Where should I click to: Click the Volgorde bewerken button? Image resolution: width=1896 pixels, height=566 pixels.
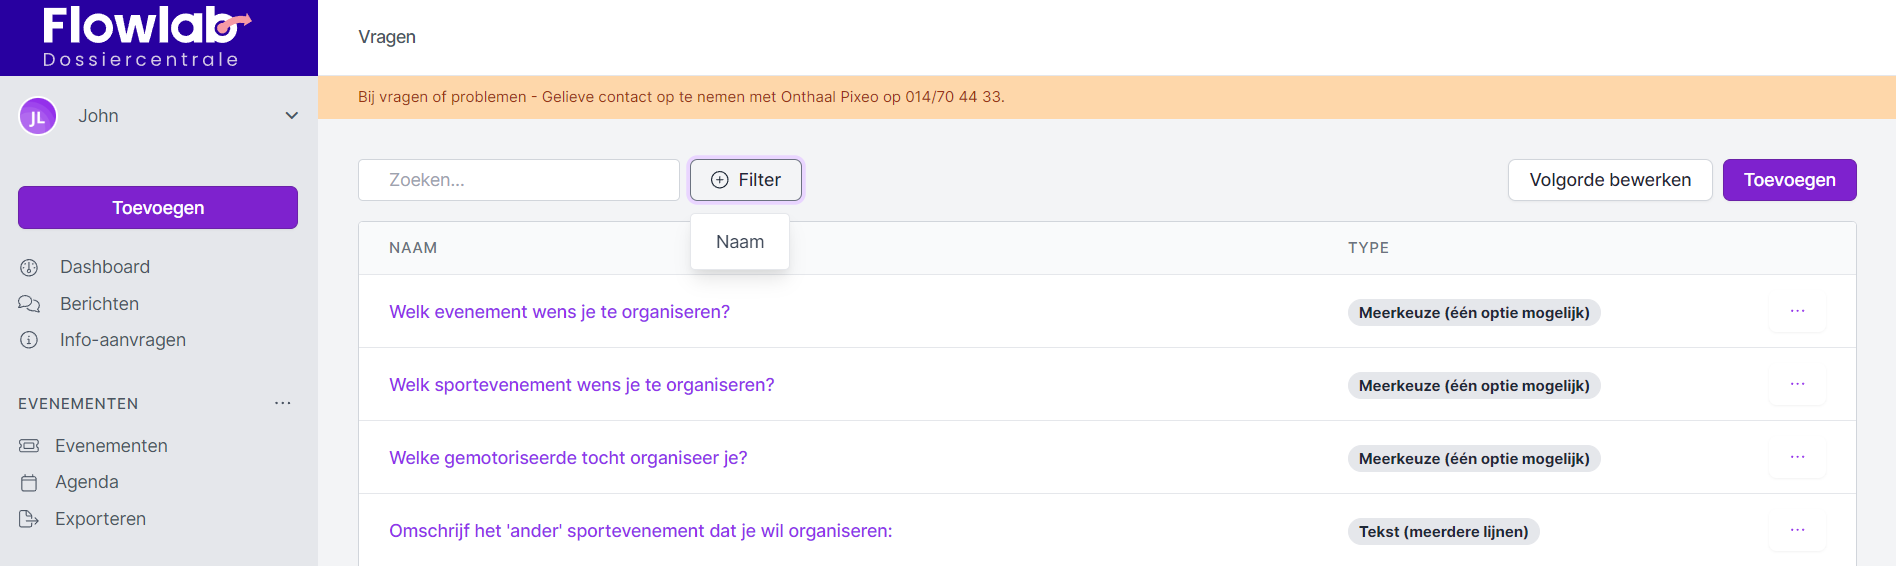click(1610, 180)
